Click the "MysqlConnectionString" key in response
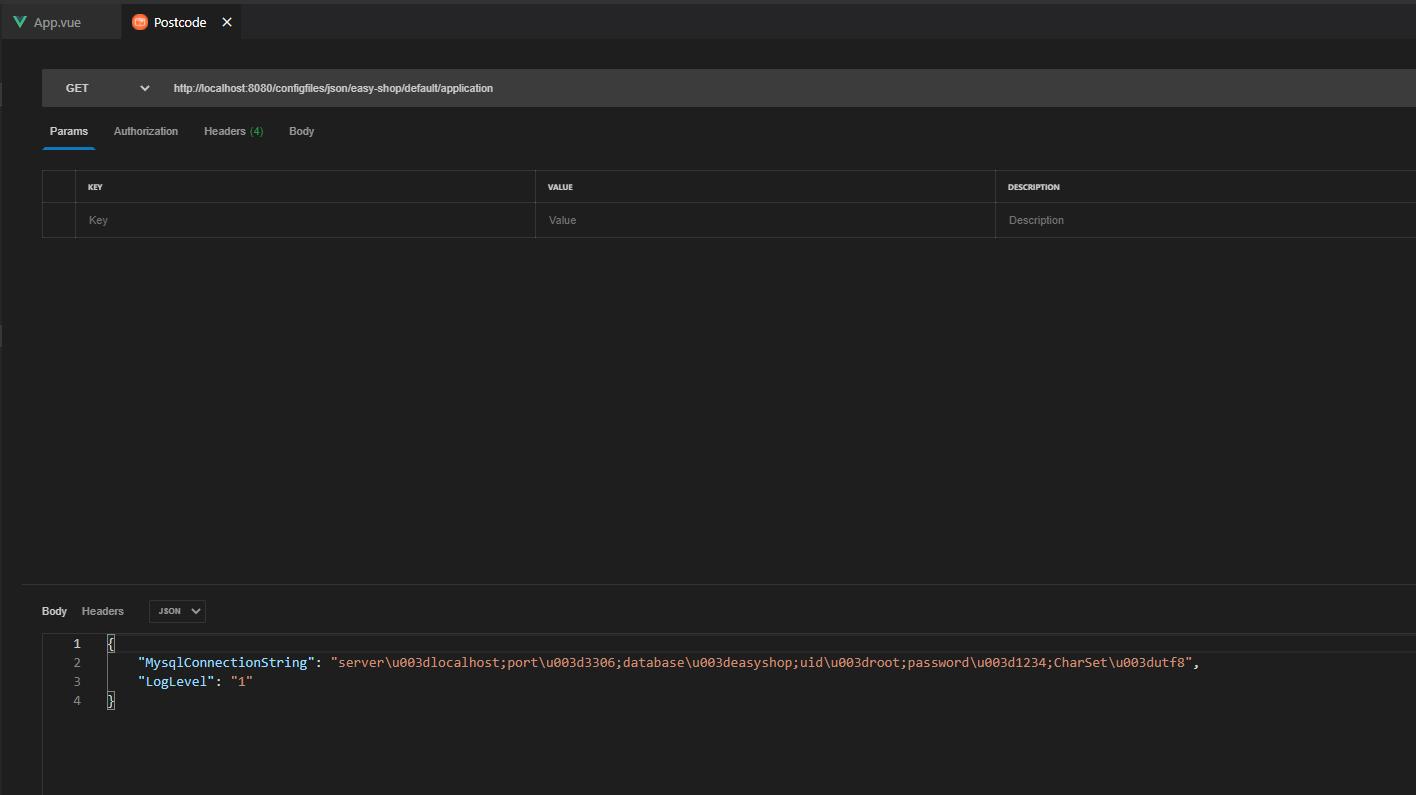This screenshot has width=1416, height=795. 227,662
